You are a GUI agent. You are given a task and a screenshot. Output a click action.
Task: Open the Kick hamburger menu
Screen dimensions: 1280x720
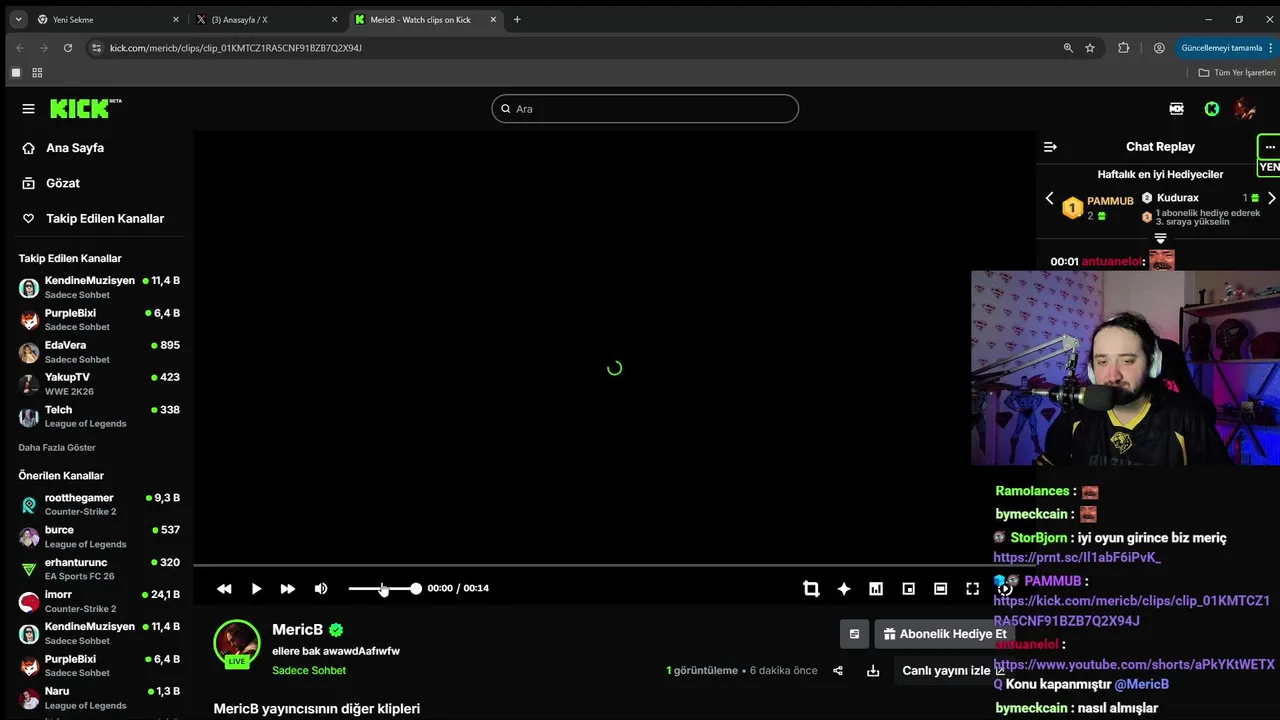point(28,109)
